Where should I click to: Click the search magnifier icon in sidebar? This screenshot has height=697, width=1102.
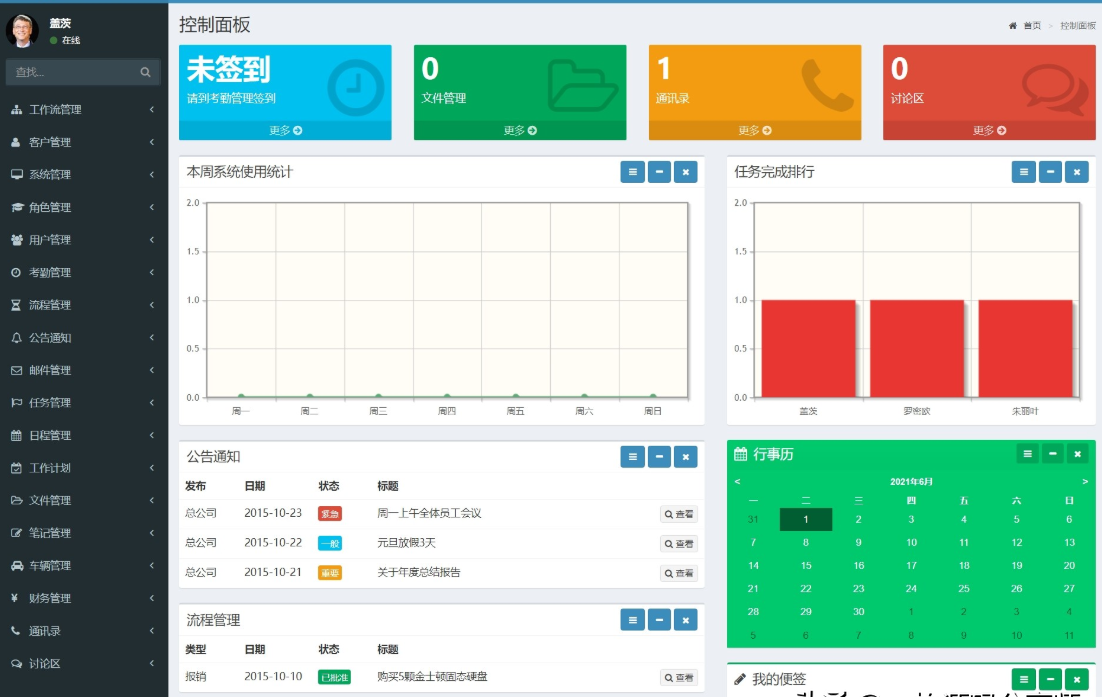click(145, 72)
